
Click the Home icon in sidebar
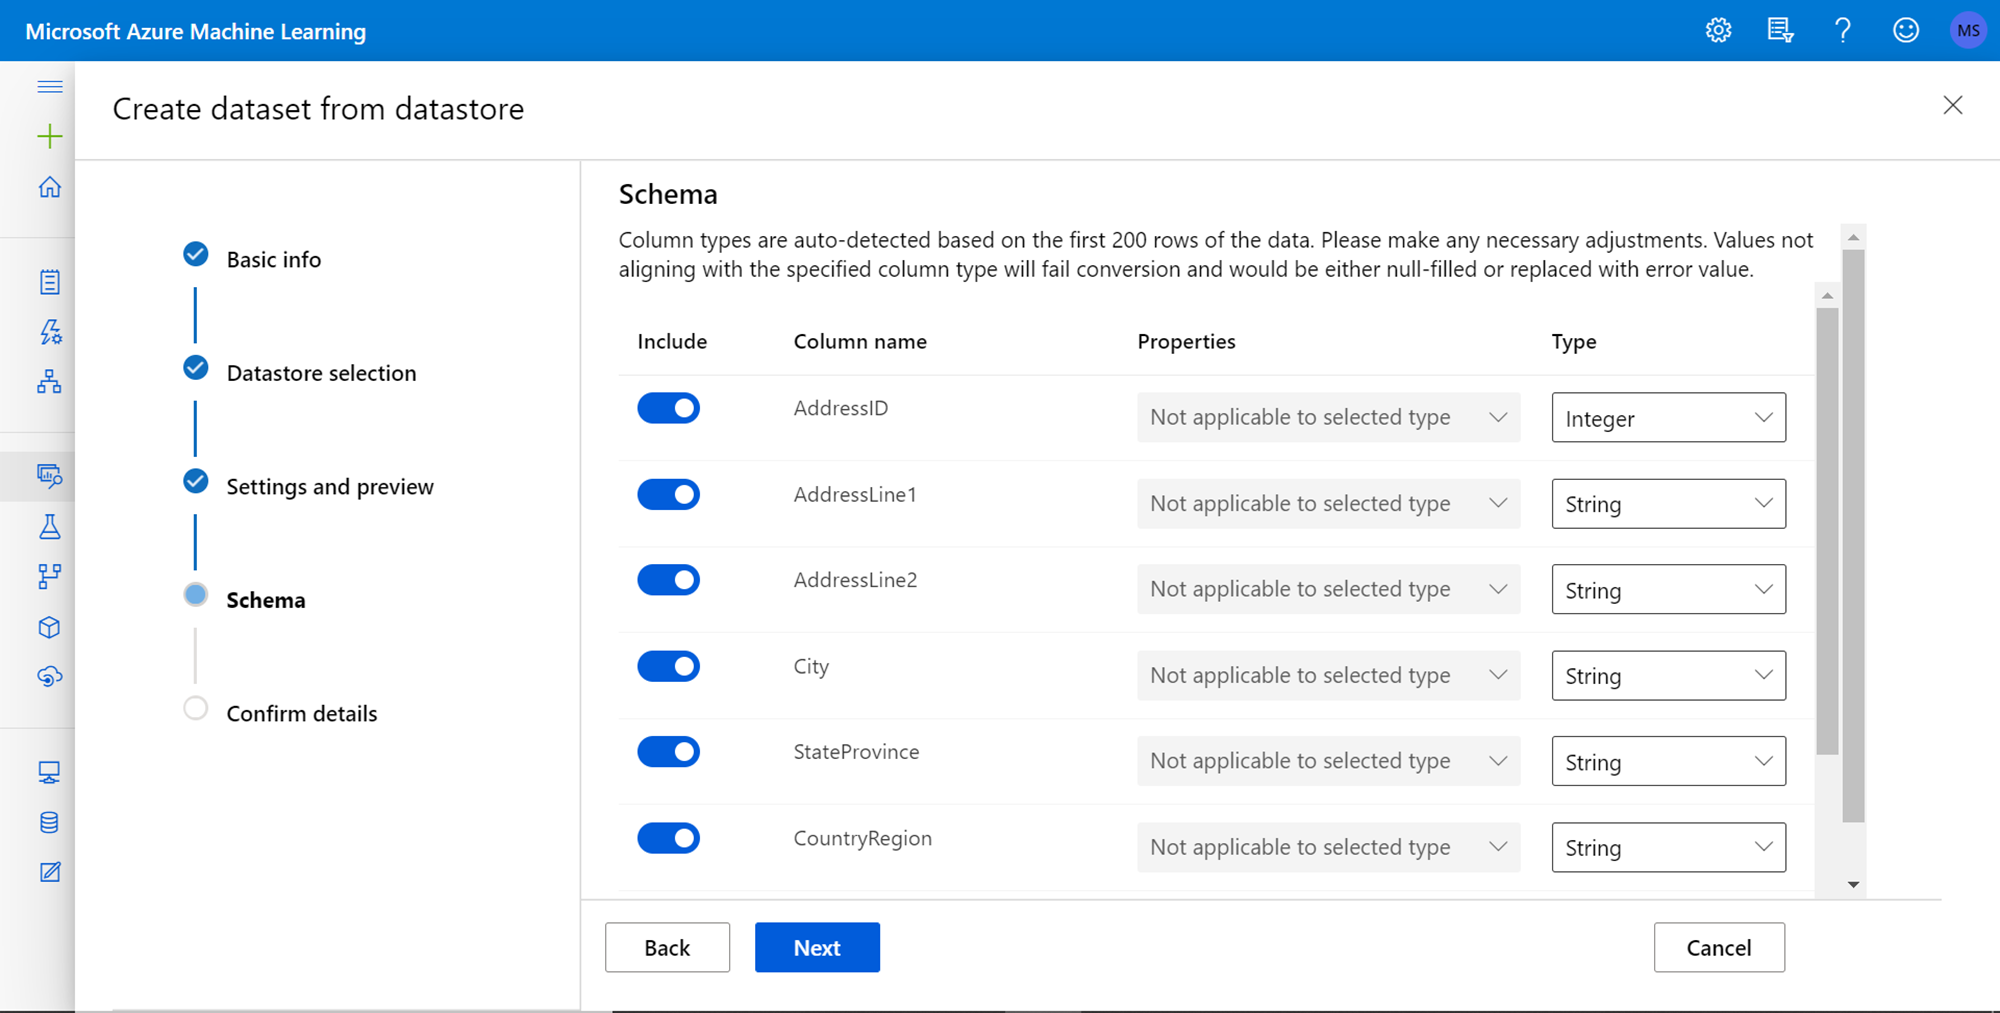49,187
